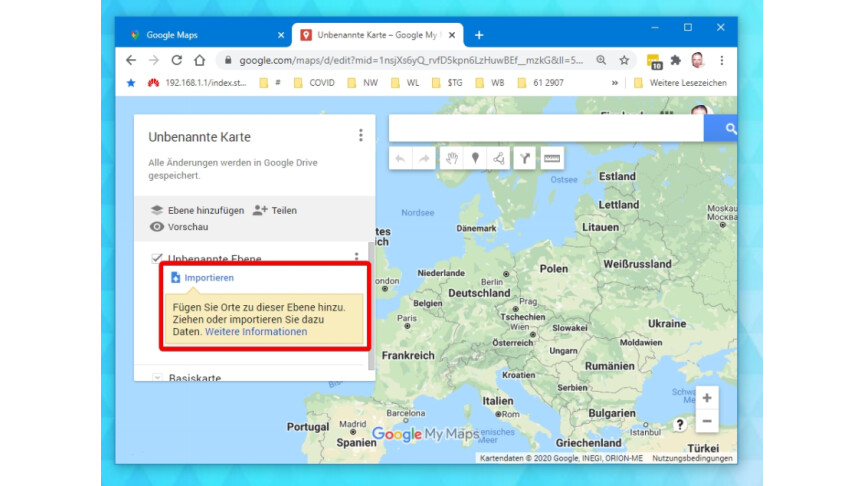Viewport: 864px width, 486px height.
Task: Undo the last map edit
Action: coord(401,159)
